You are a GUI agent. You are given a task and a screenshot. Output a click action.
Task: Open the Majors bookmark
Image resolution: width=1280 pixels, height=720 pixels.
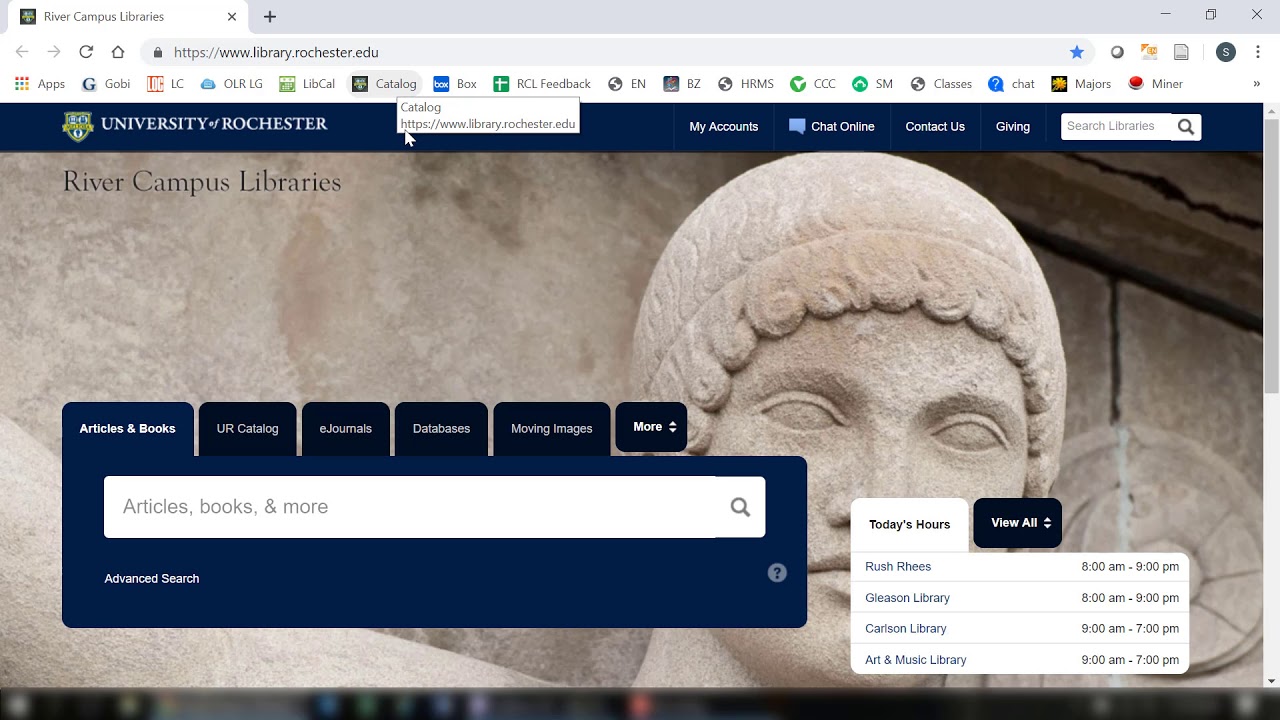coord(1081,84)
